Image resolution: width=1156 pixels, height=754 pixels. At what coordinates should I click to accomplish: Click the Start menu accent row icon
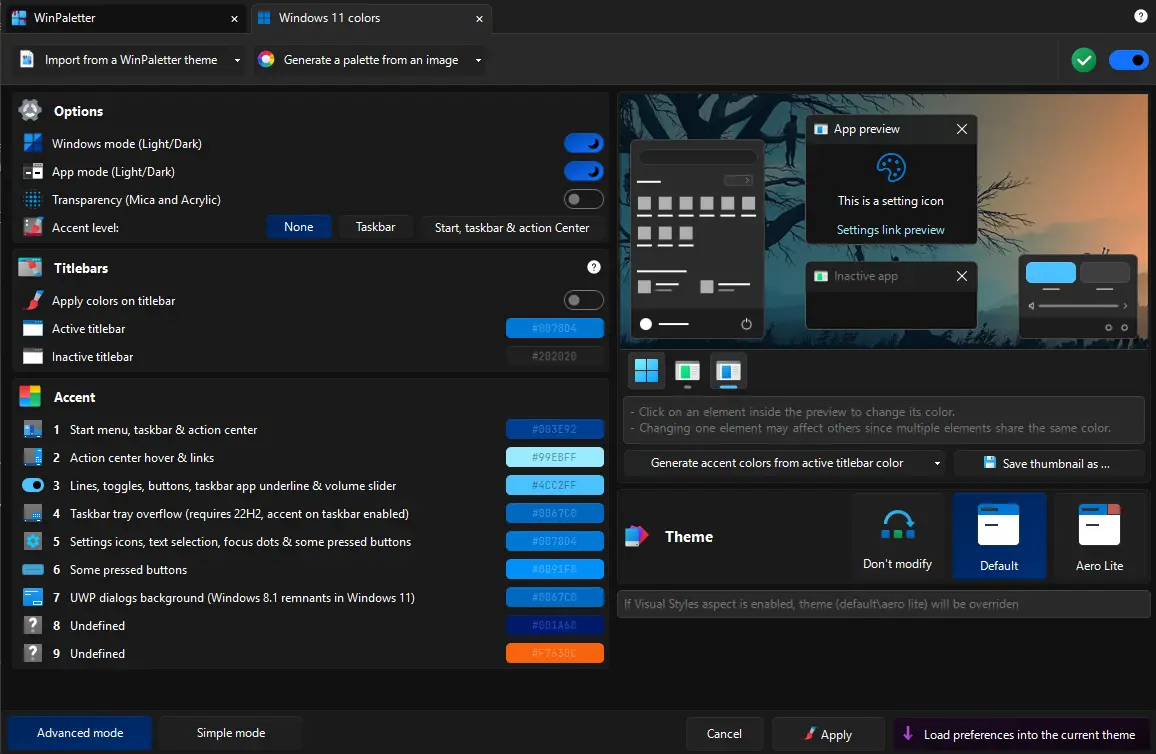[32, 429]
